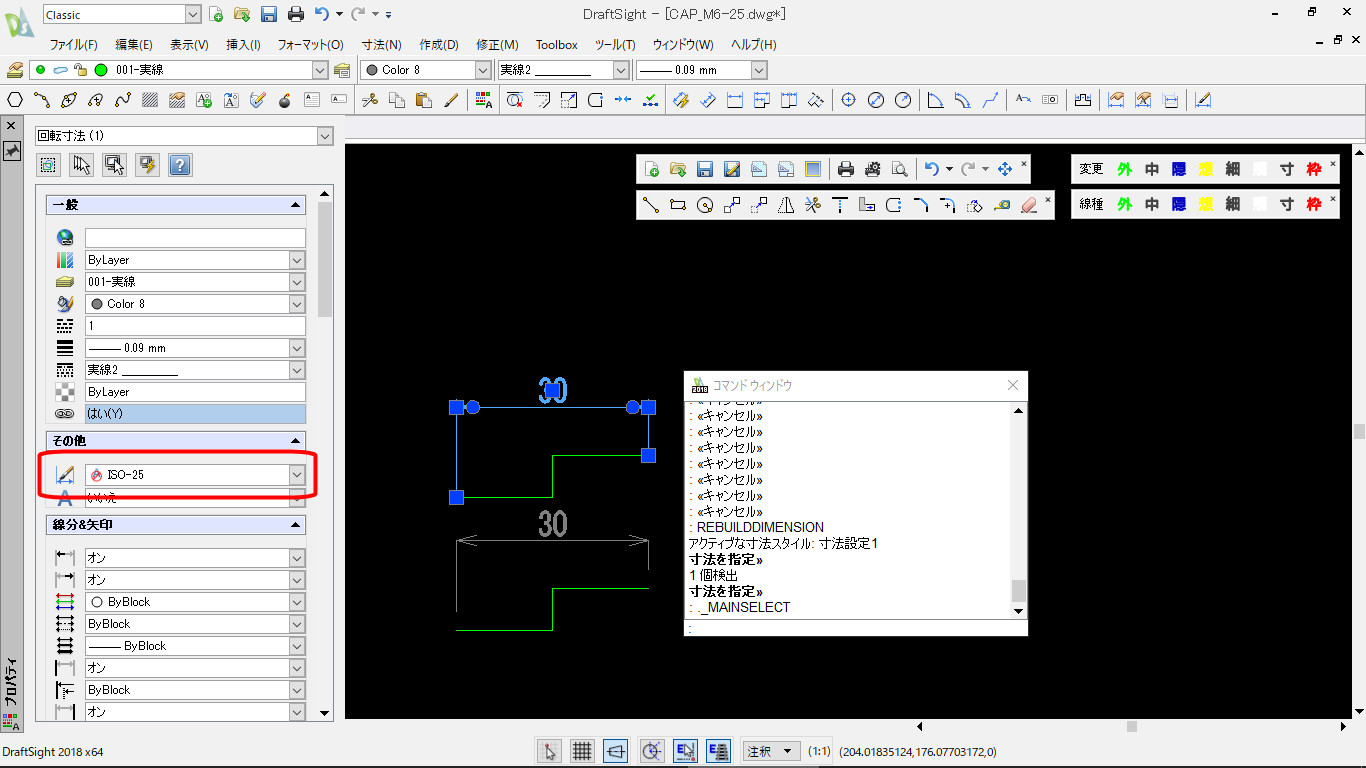
Task: Open the ヘルプ(H) menu
Action: (x=753, y=45)
